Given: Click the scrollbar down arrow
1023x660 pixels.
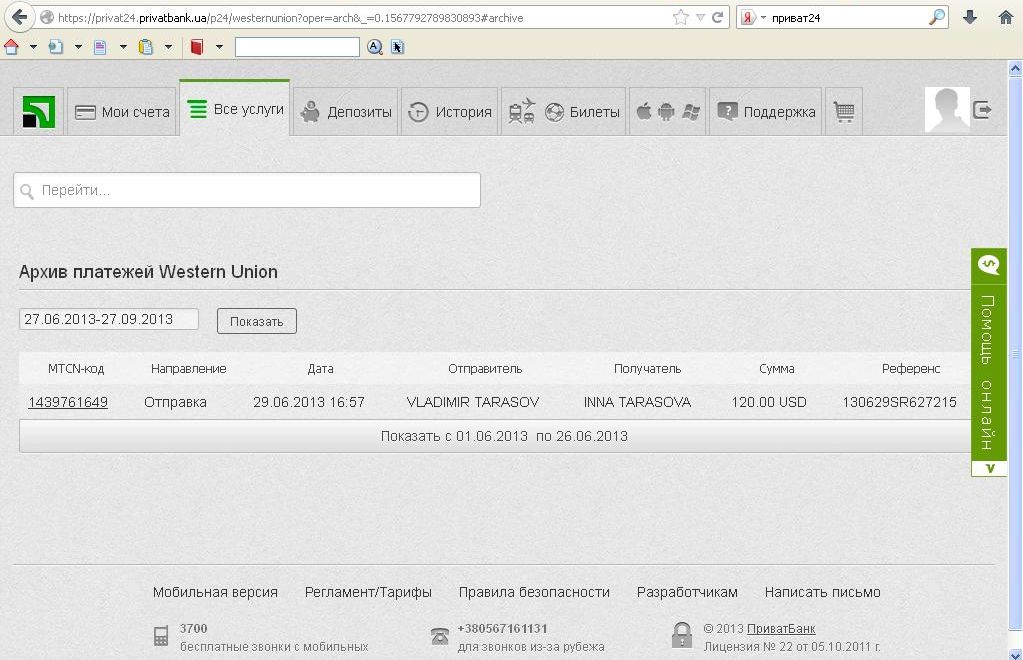Looking at the screenshot, I should pos(1016,653).
